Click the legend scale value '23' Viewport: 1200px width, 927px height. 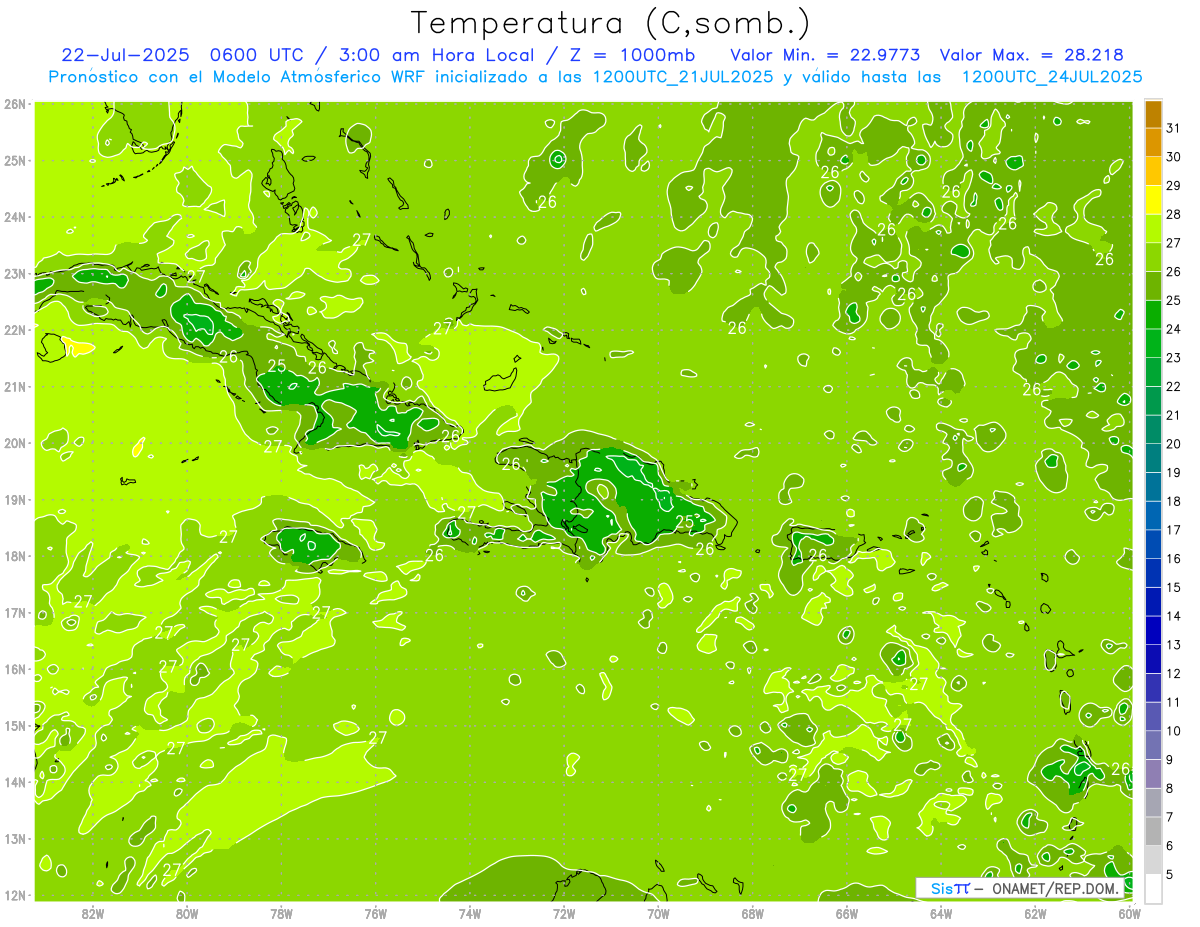[1174, 357]
